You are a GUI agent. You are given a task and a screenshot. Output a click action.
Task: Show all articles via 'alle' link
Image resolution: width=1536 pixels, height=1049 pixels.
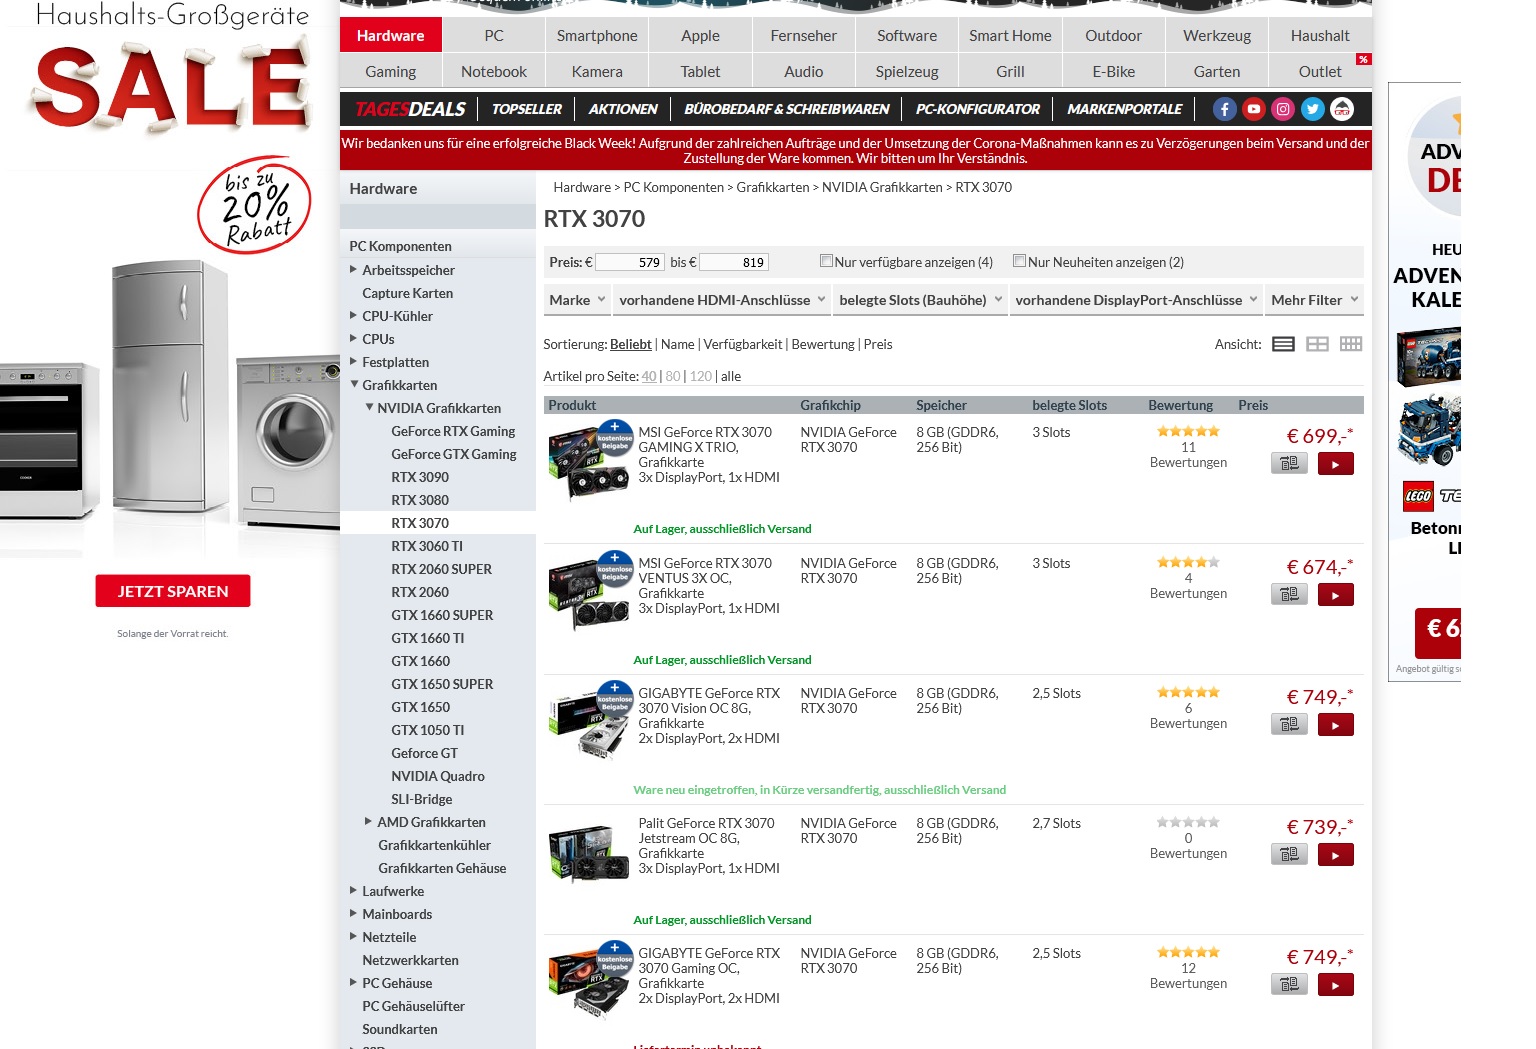point(731,376)
